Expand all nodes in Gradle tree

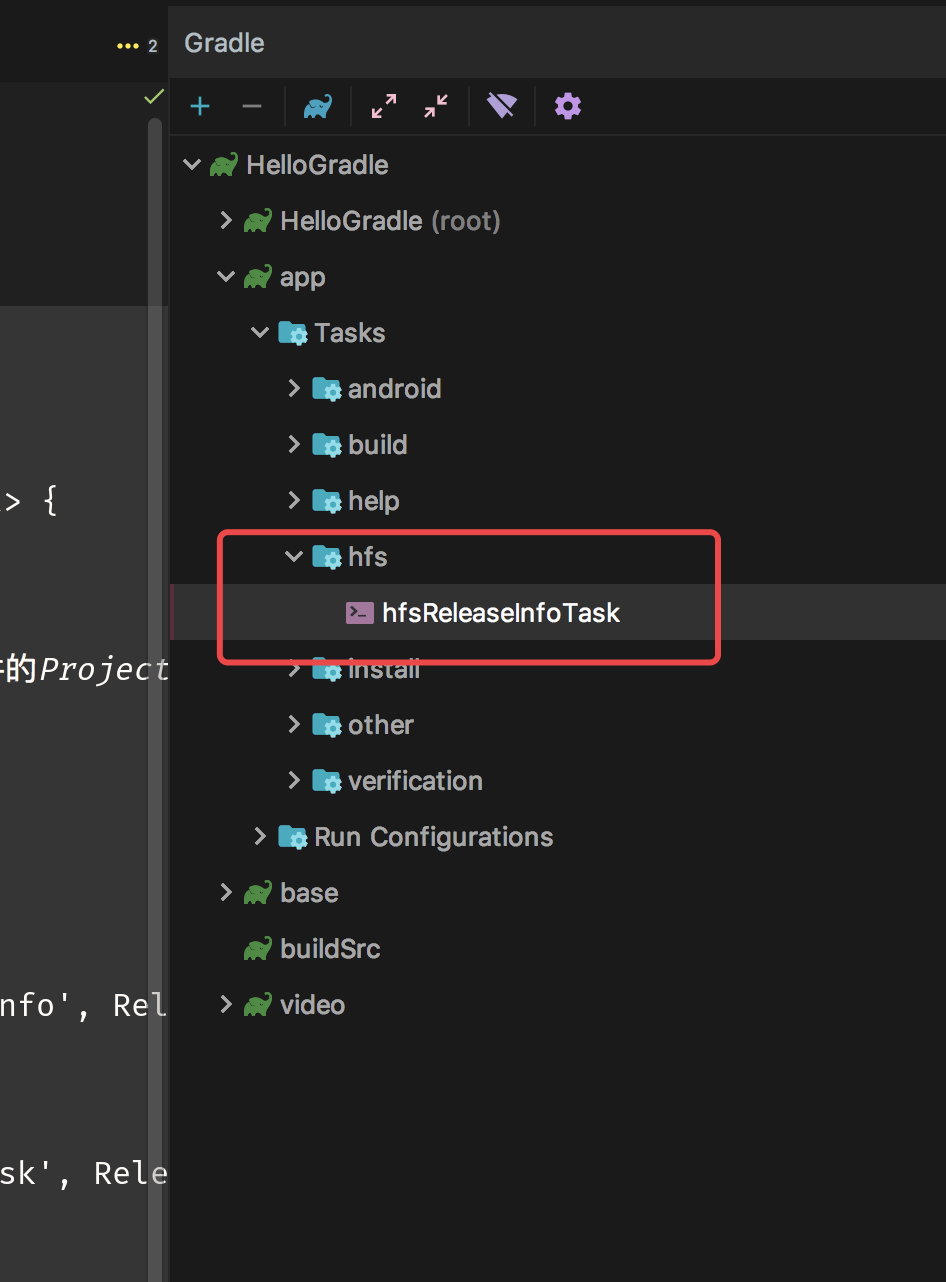384,106
